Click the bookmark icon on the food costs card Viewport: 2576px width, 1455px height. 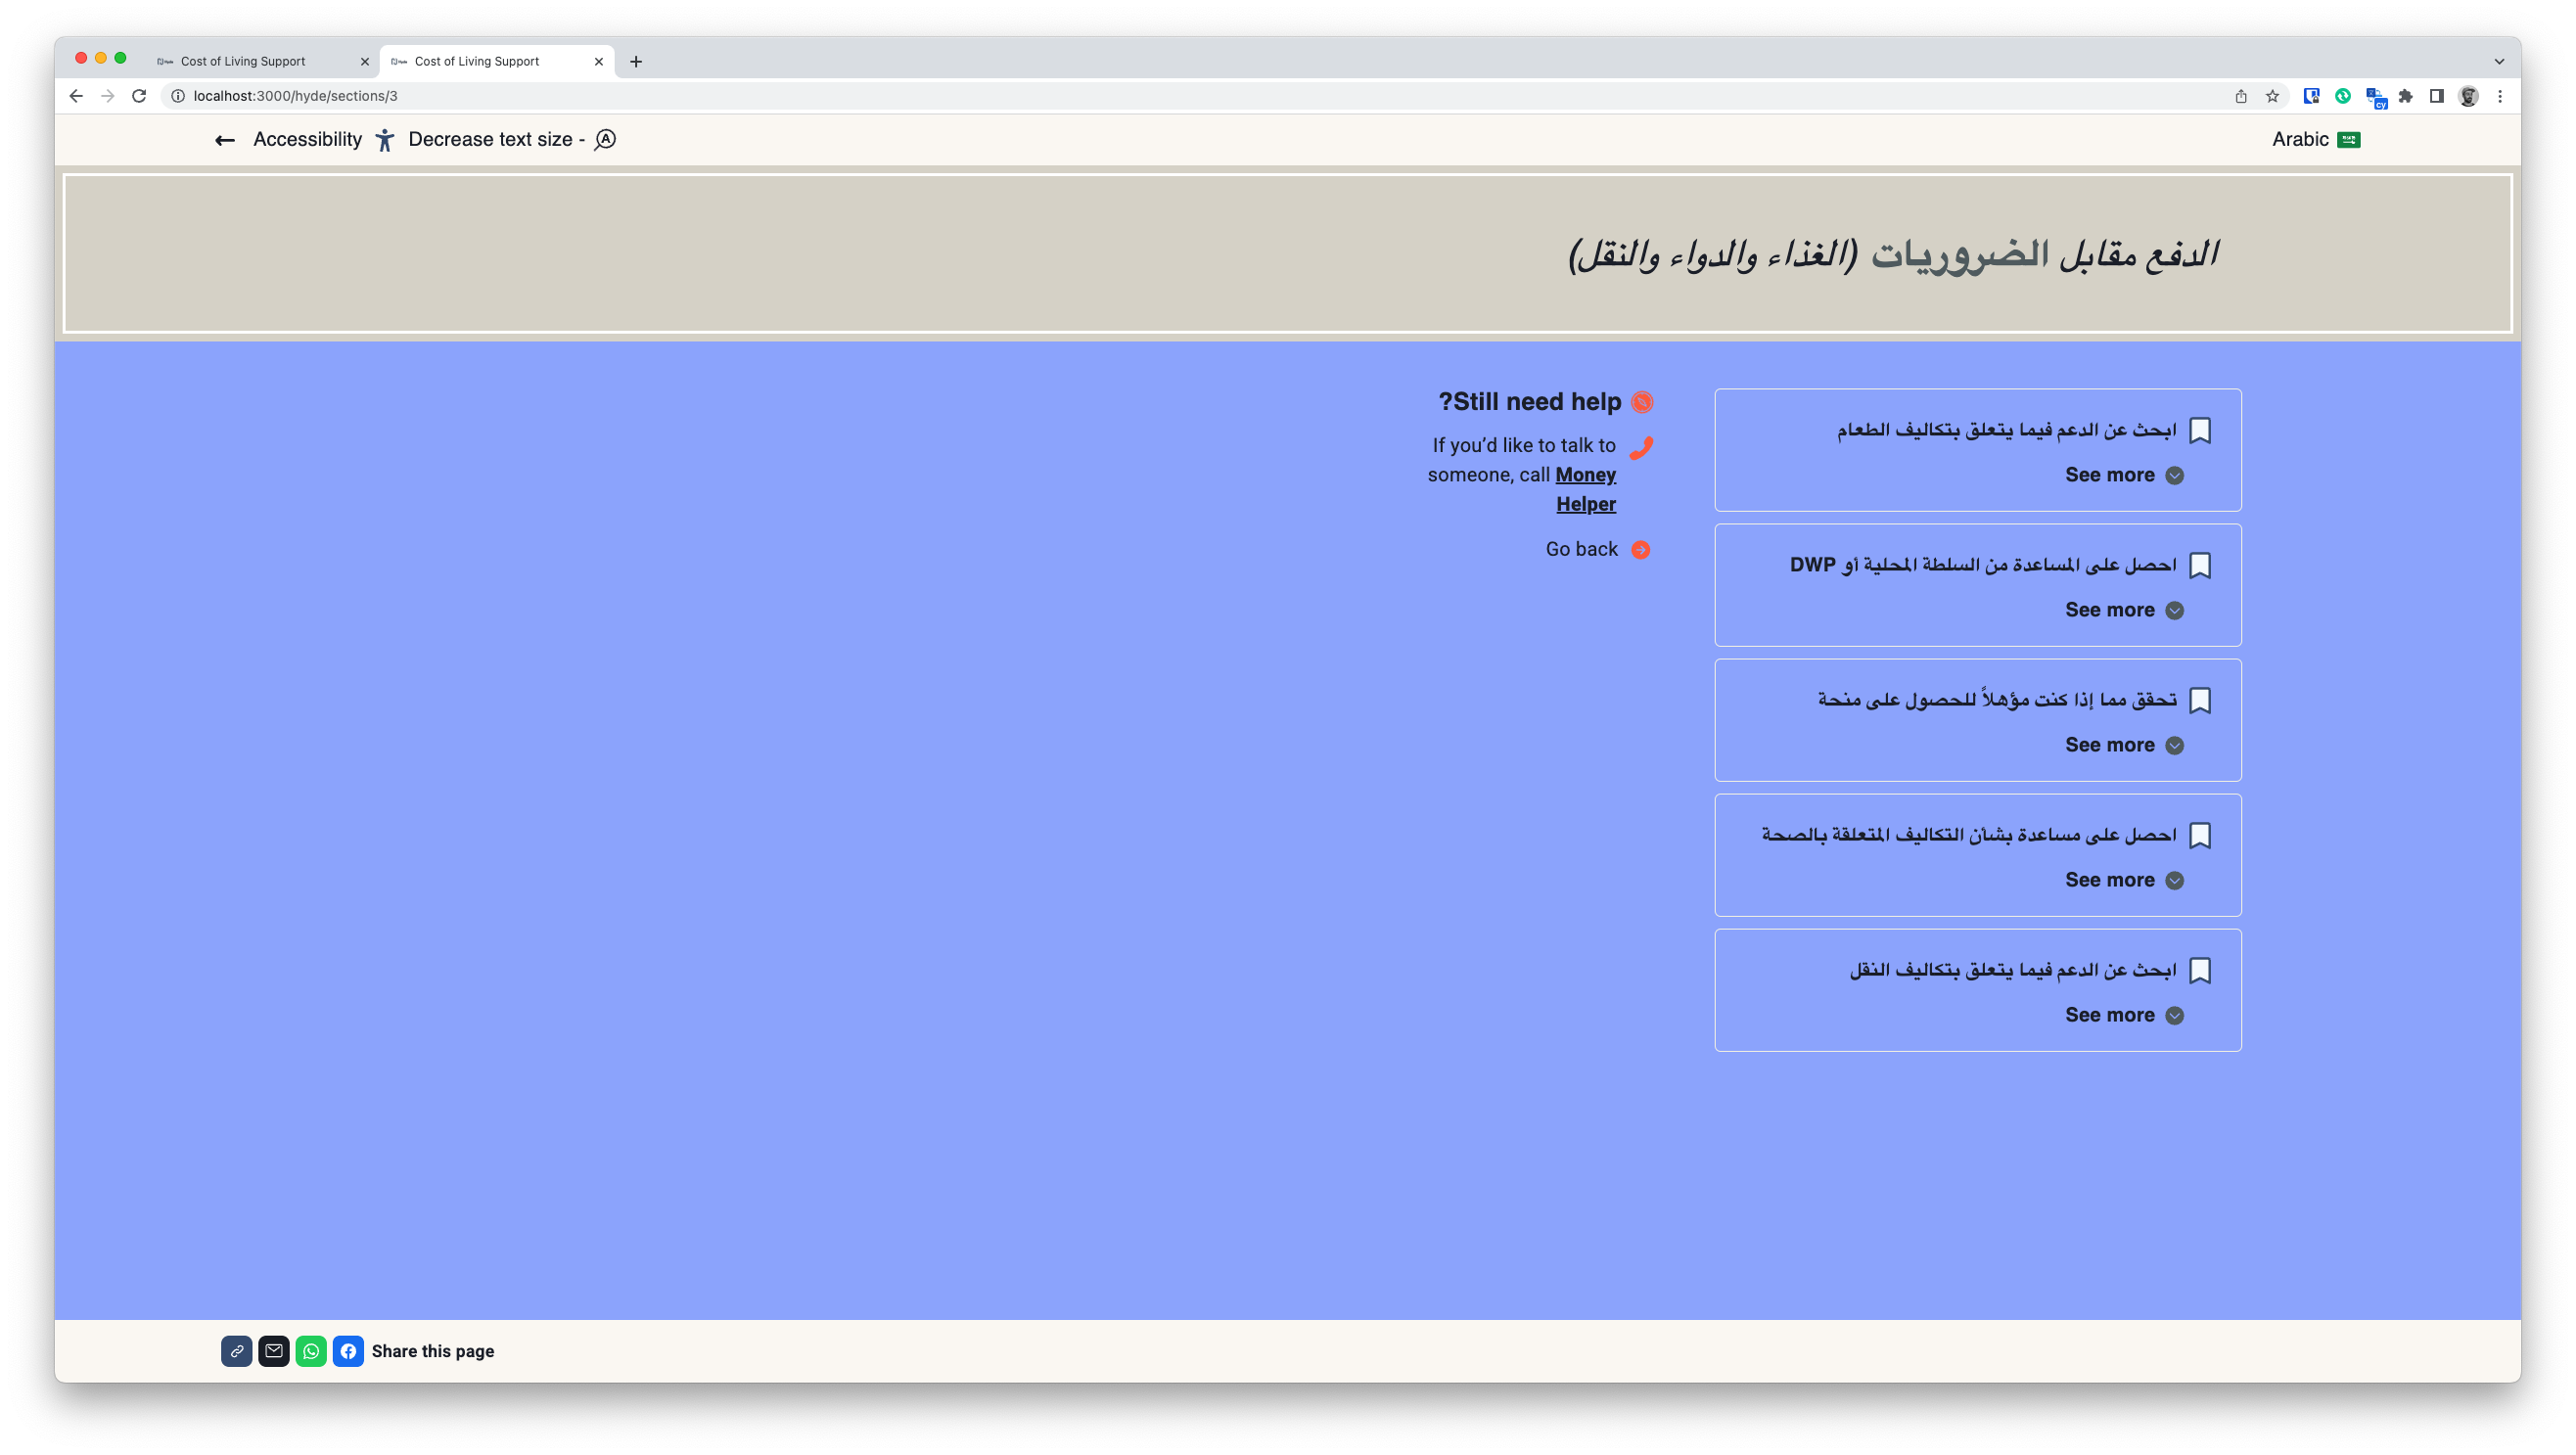click(2201, 429)
